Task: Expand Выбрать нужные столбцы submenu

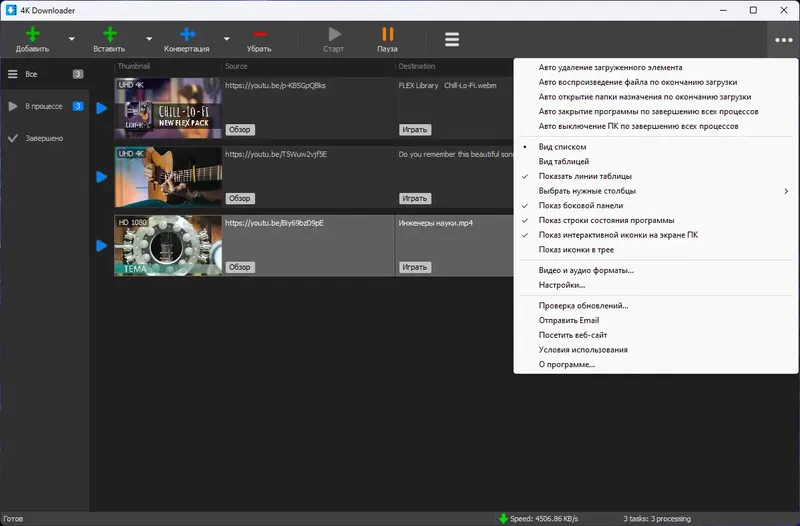Action: [x=656, y=191]
